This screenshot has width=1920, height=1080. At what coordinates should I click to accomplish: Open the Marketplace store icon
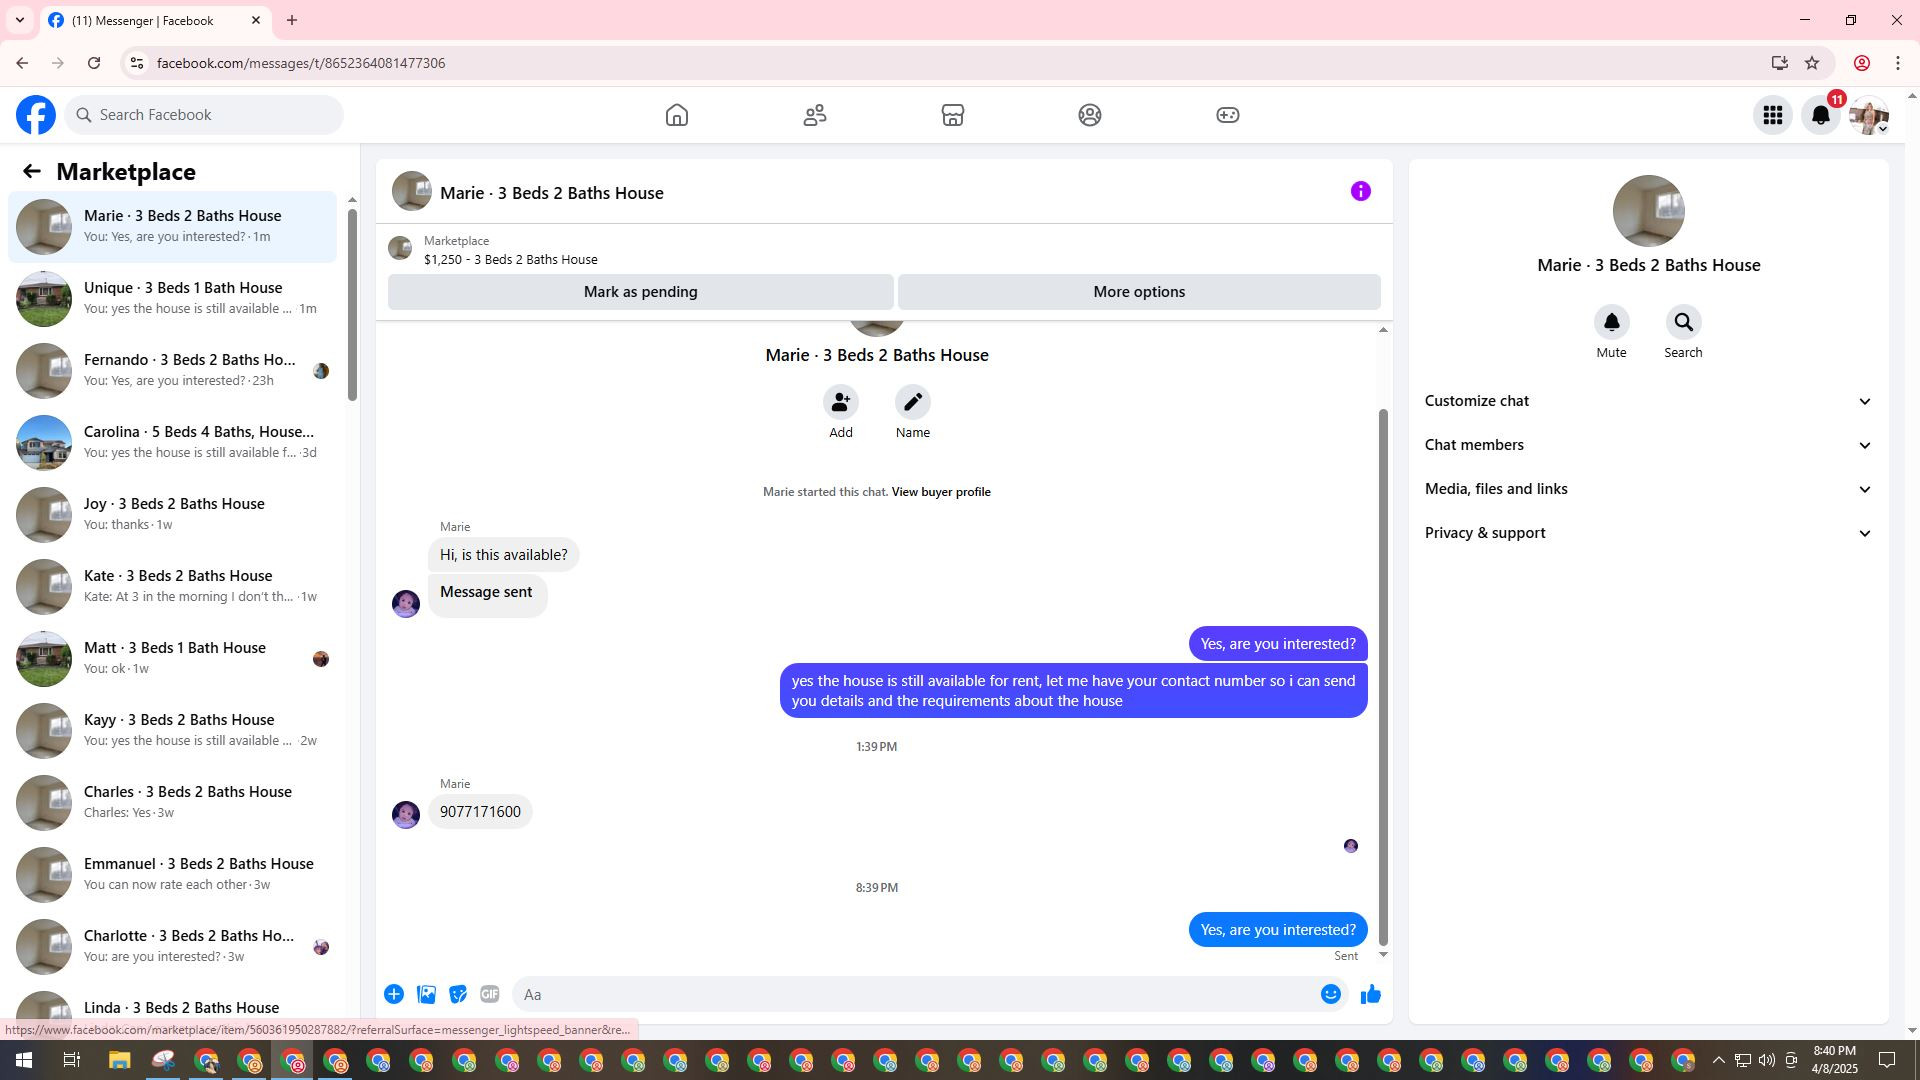tap(952, 115)
